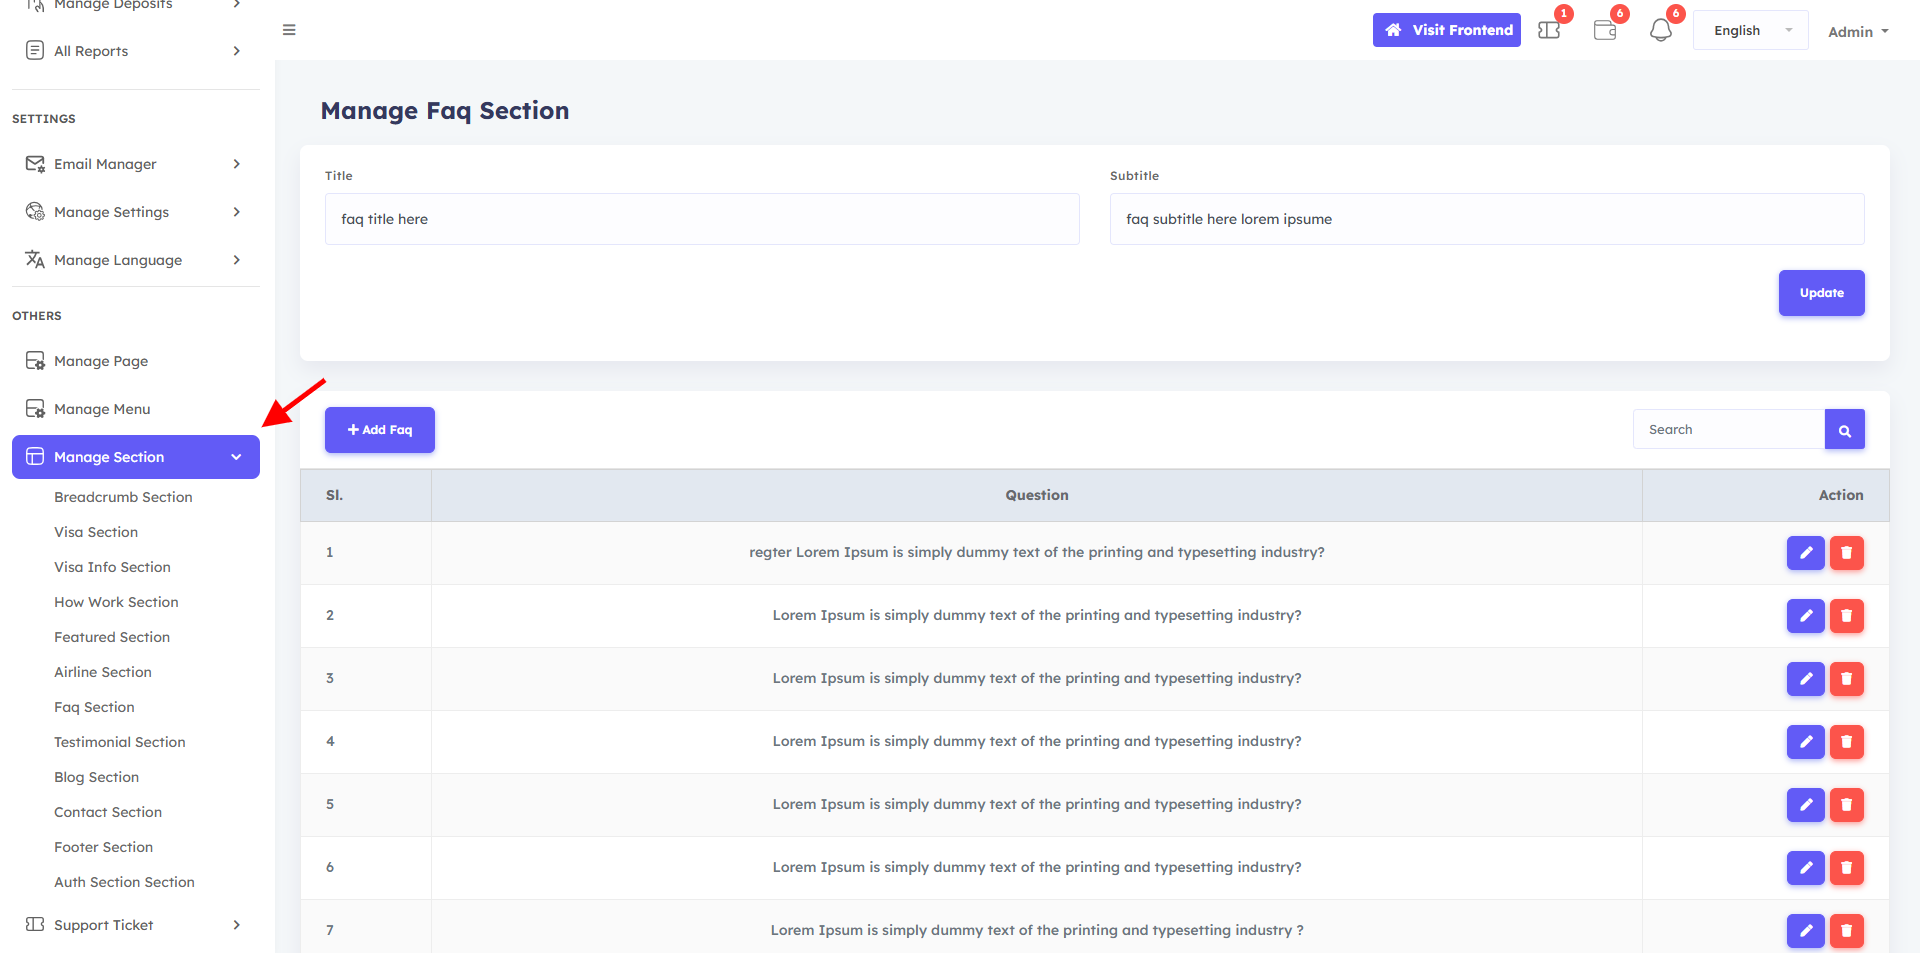
Task: Open Blog Section submenu item
Action: coord(96,777)
